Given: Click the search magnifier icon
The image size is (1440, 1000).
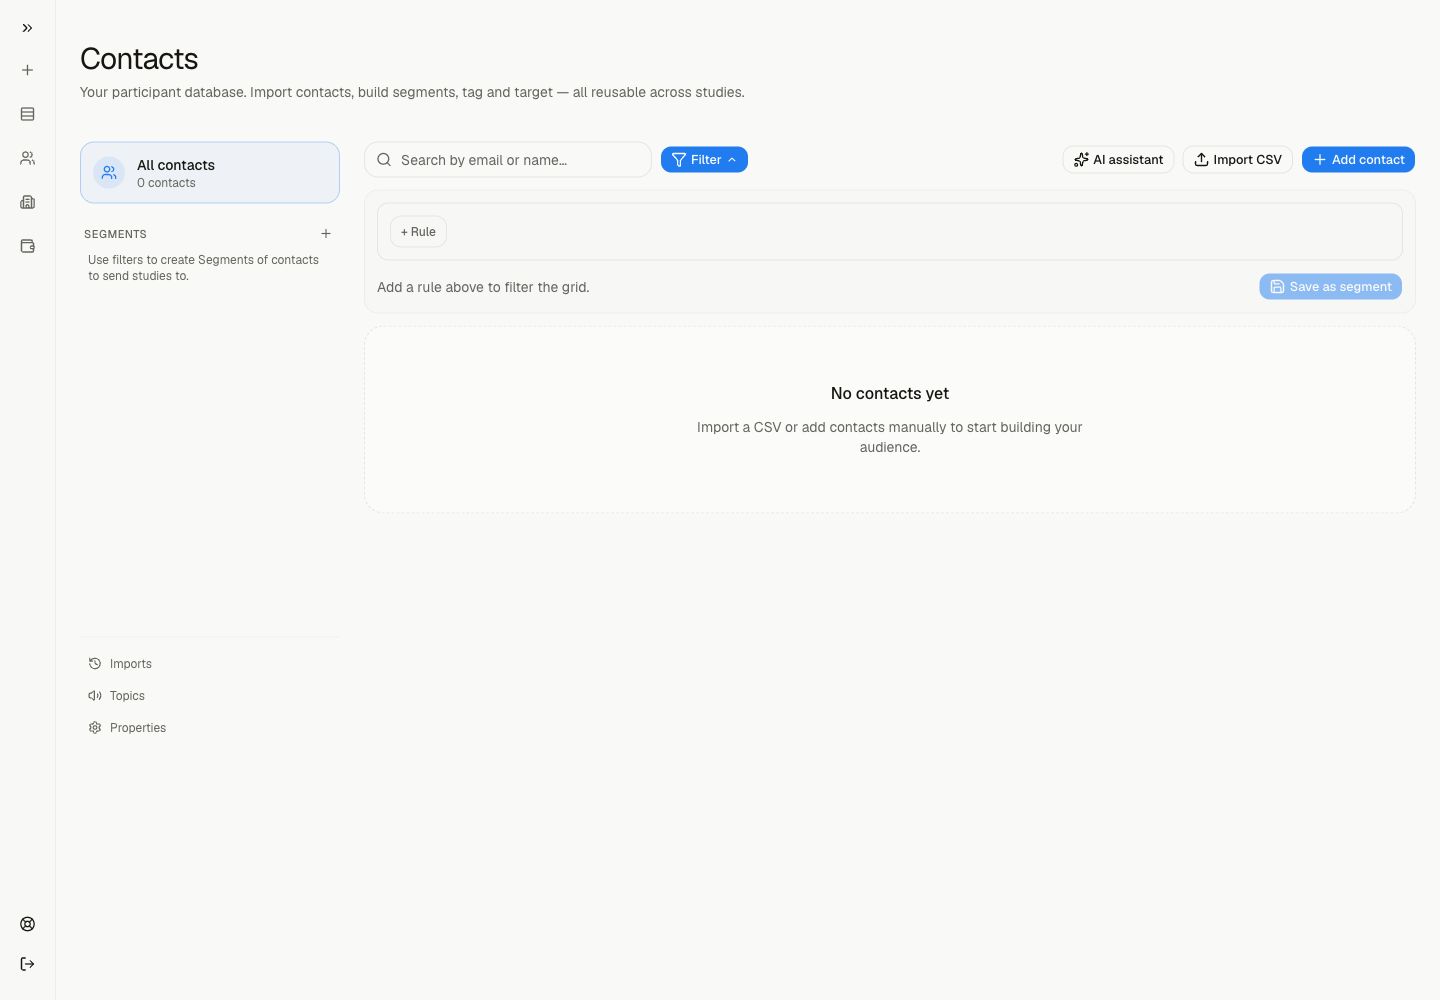Looking at the screenshot, I should click(x=384, y=160).
